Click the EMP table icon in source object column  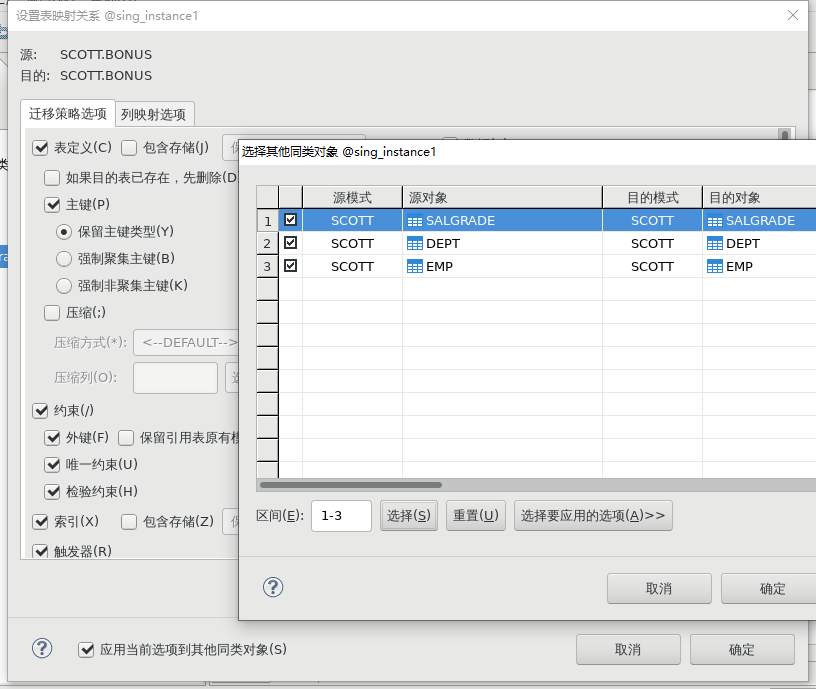[415, 266]
